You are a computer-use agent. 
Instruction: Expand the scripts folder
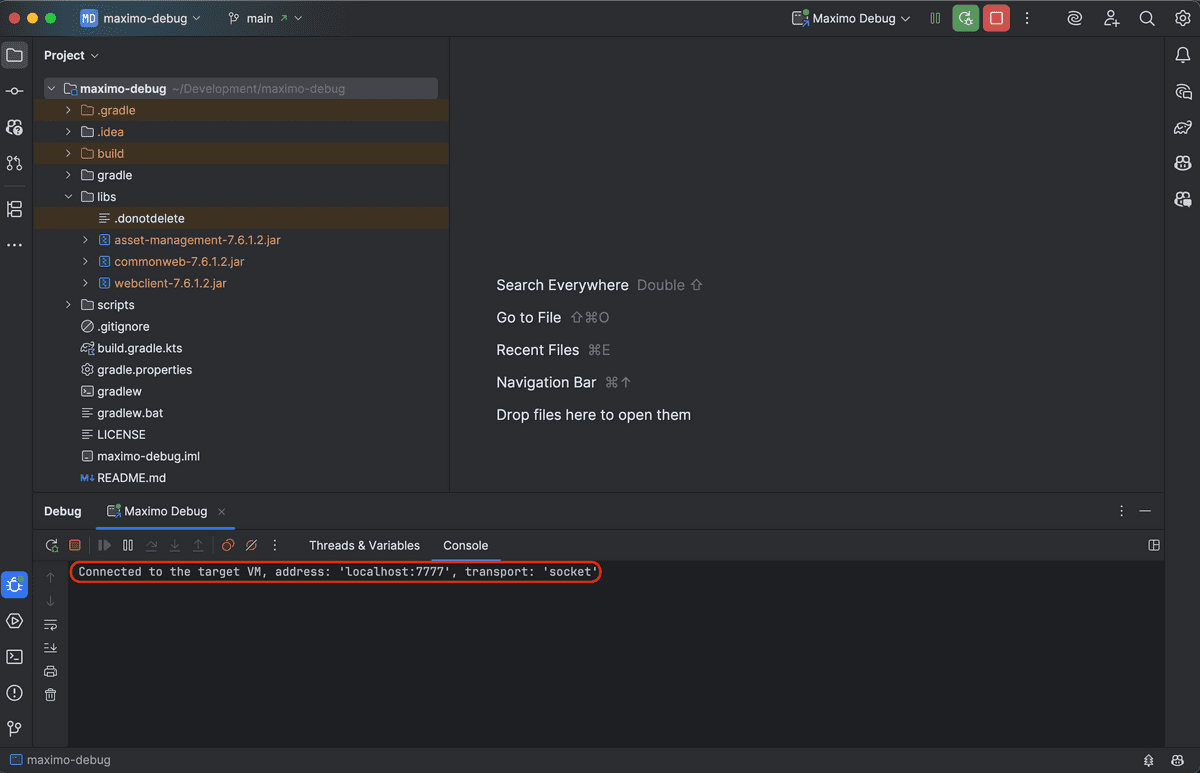pyautogui.click(x=68, y=304)
